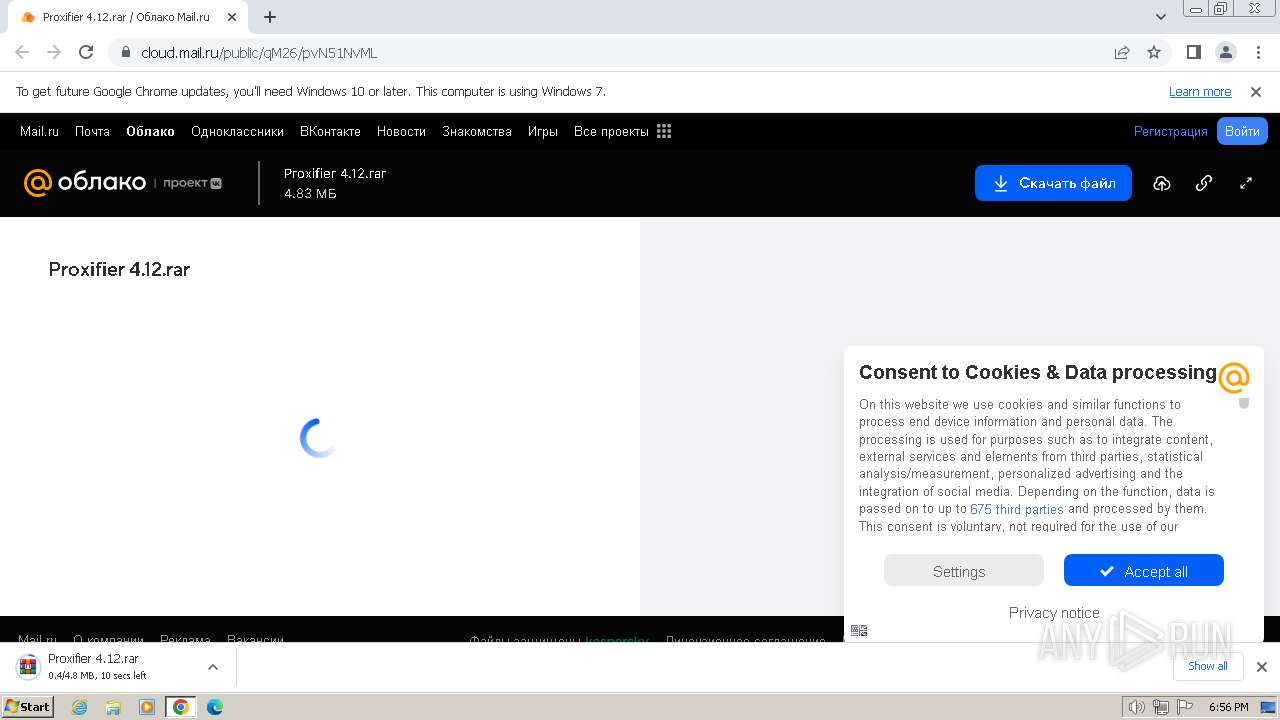The width and height of the screenshot is (1280, 720).
Task: Open Windows Explorer folder in taskbar
Action: pos(113,707)
